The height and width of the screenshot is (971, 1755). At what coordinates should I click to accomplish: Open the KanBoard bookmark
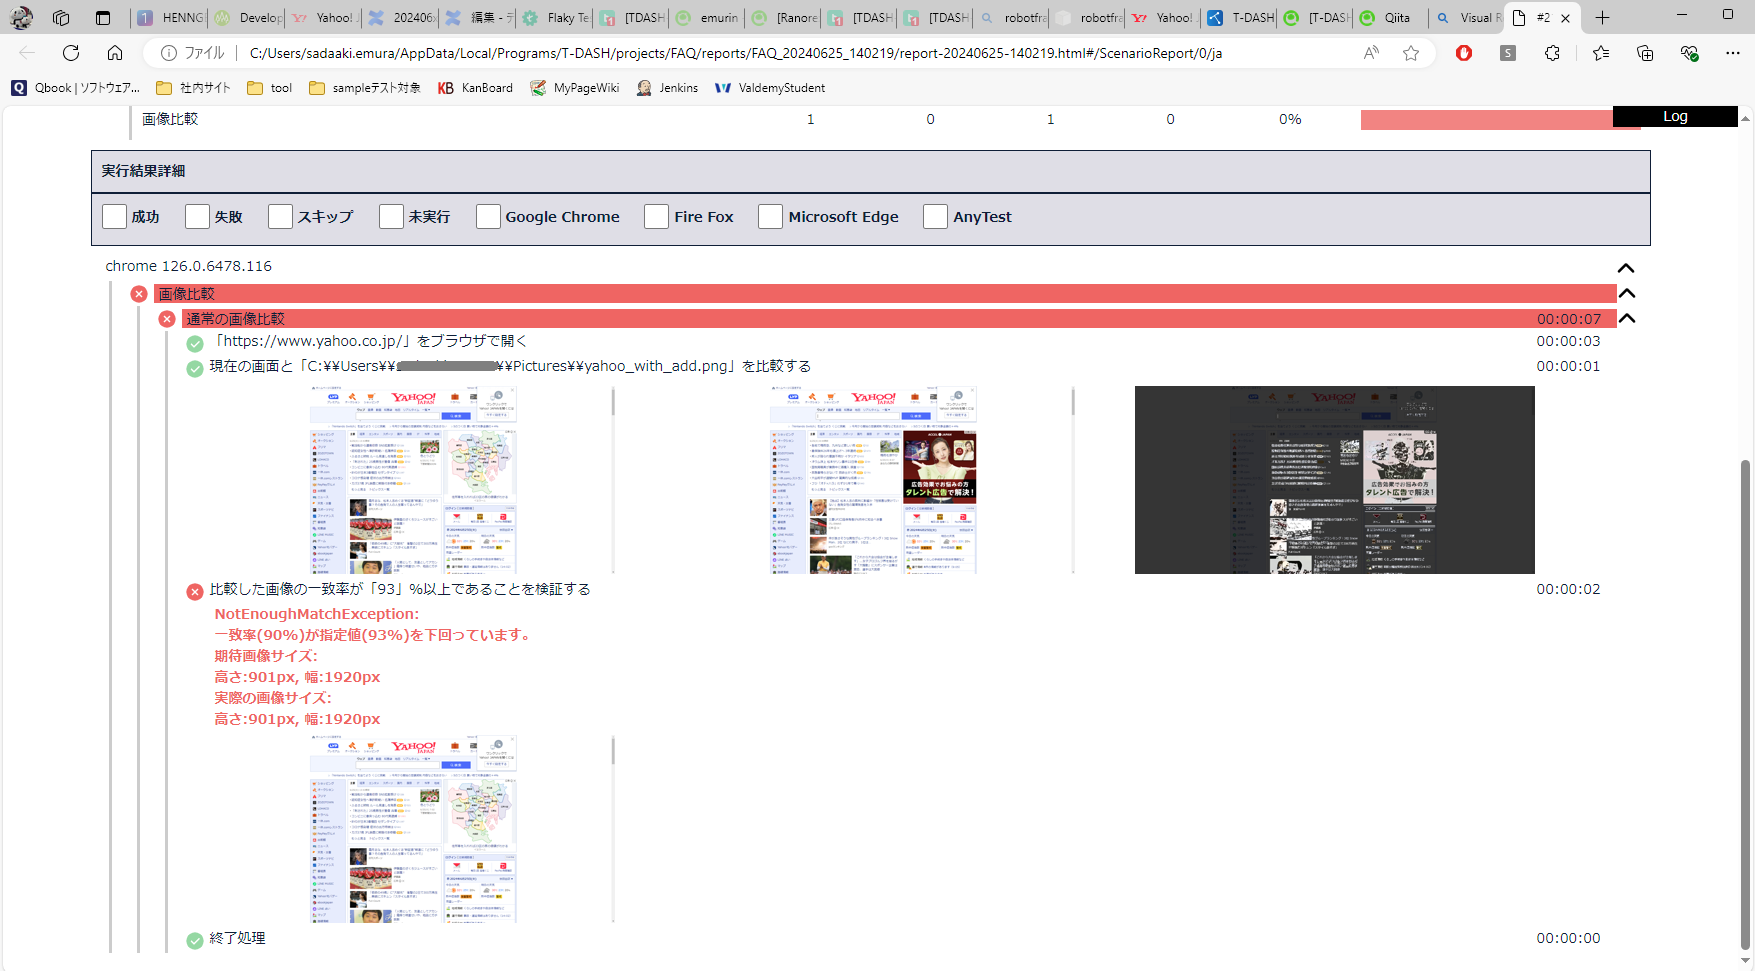[x=475, y=88]
